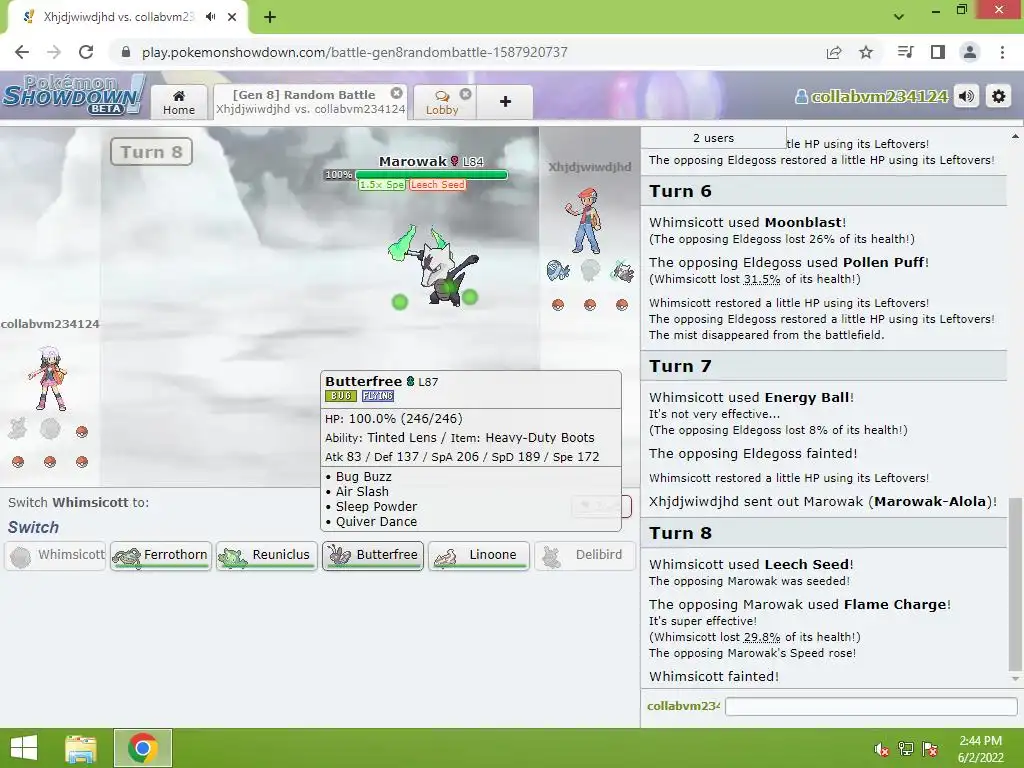The image size is (1024, 768).
Task: Open the Chrome profile icon
Action: (970, 52)
